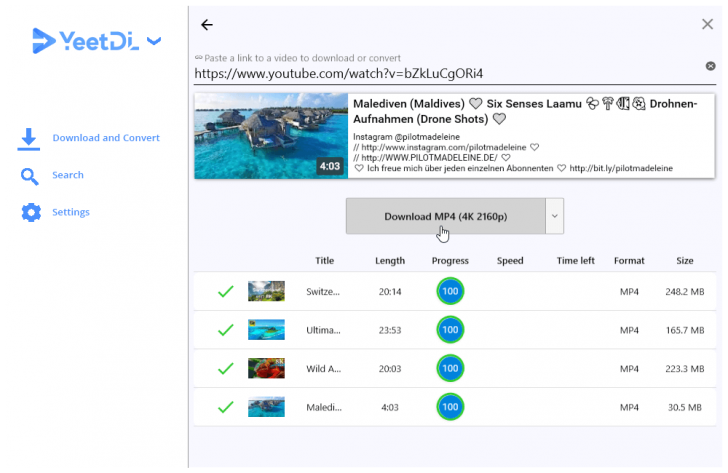Open Download and Convert section
728x473 pixels.
click(x=106, y=138)
